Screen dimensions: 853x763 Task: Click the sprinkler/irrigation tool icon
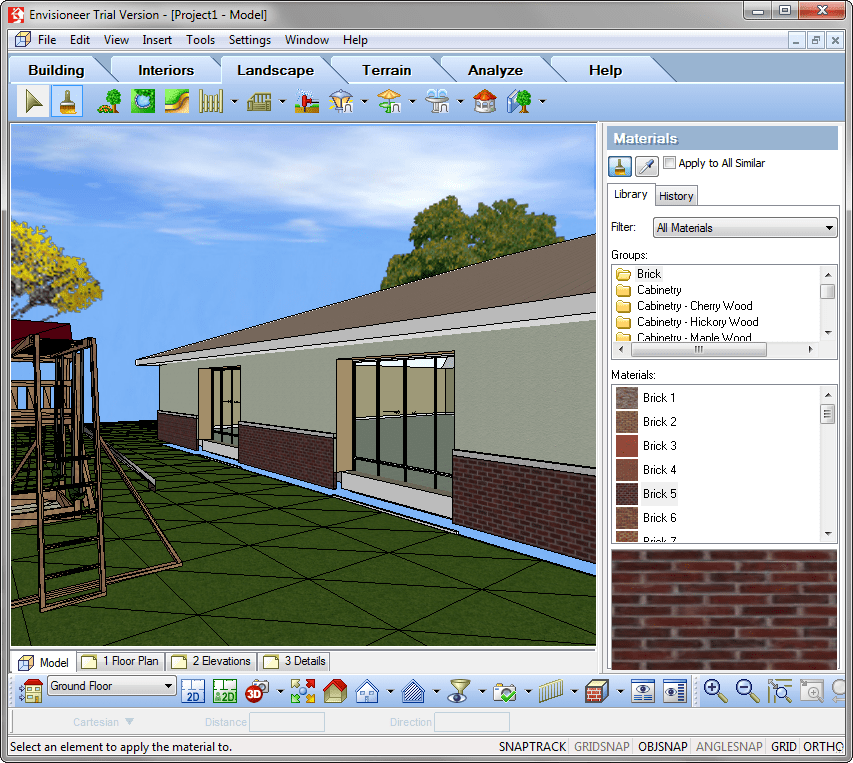pyautogui.click(x=307, y=102)
